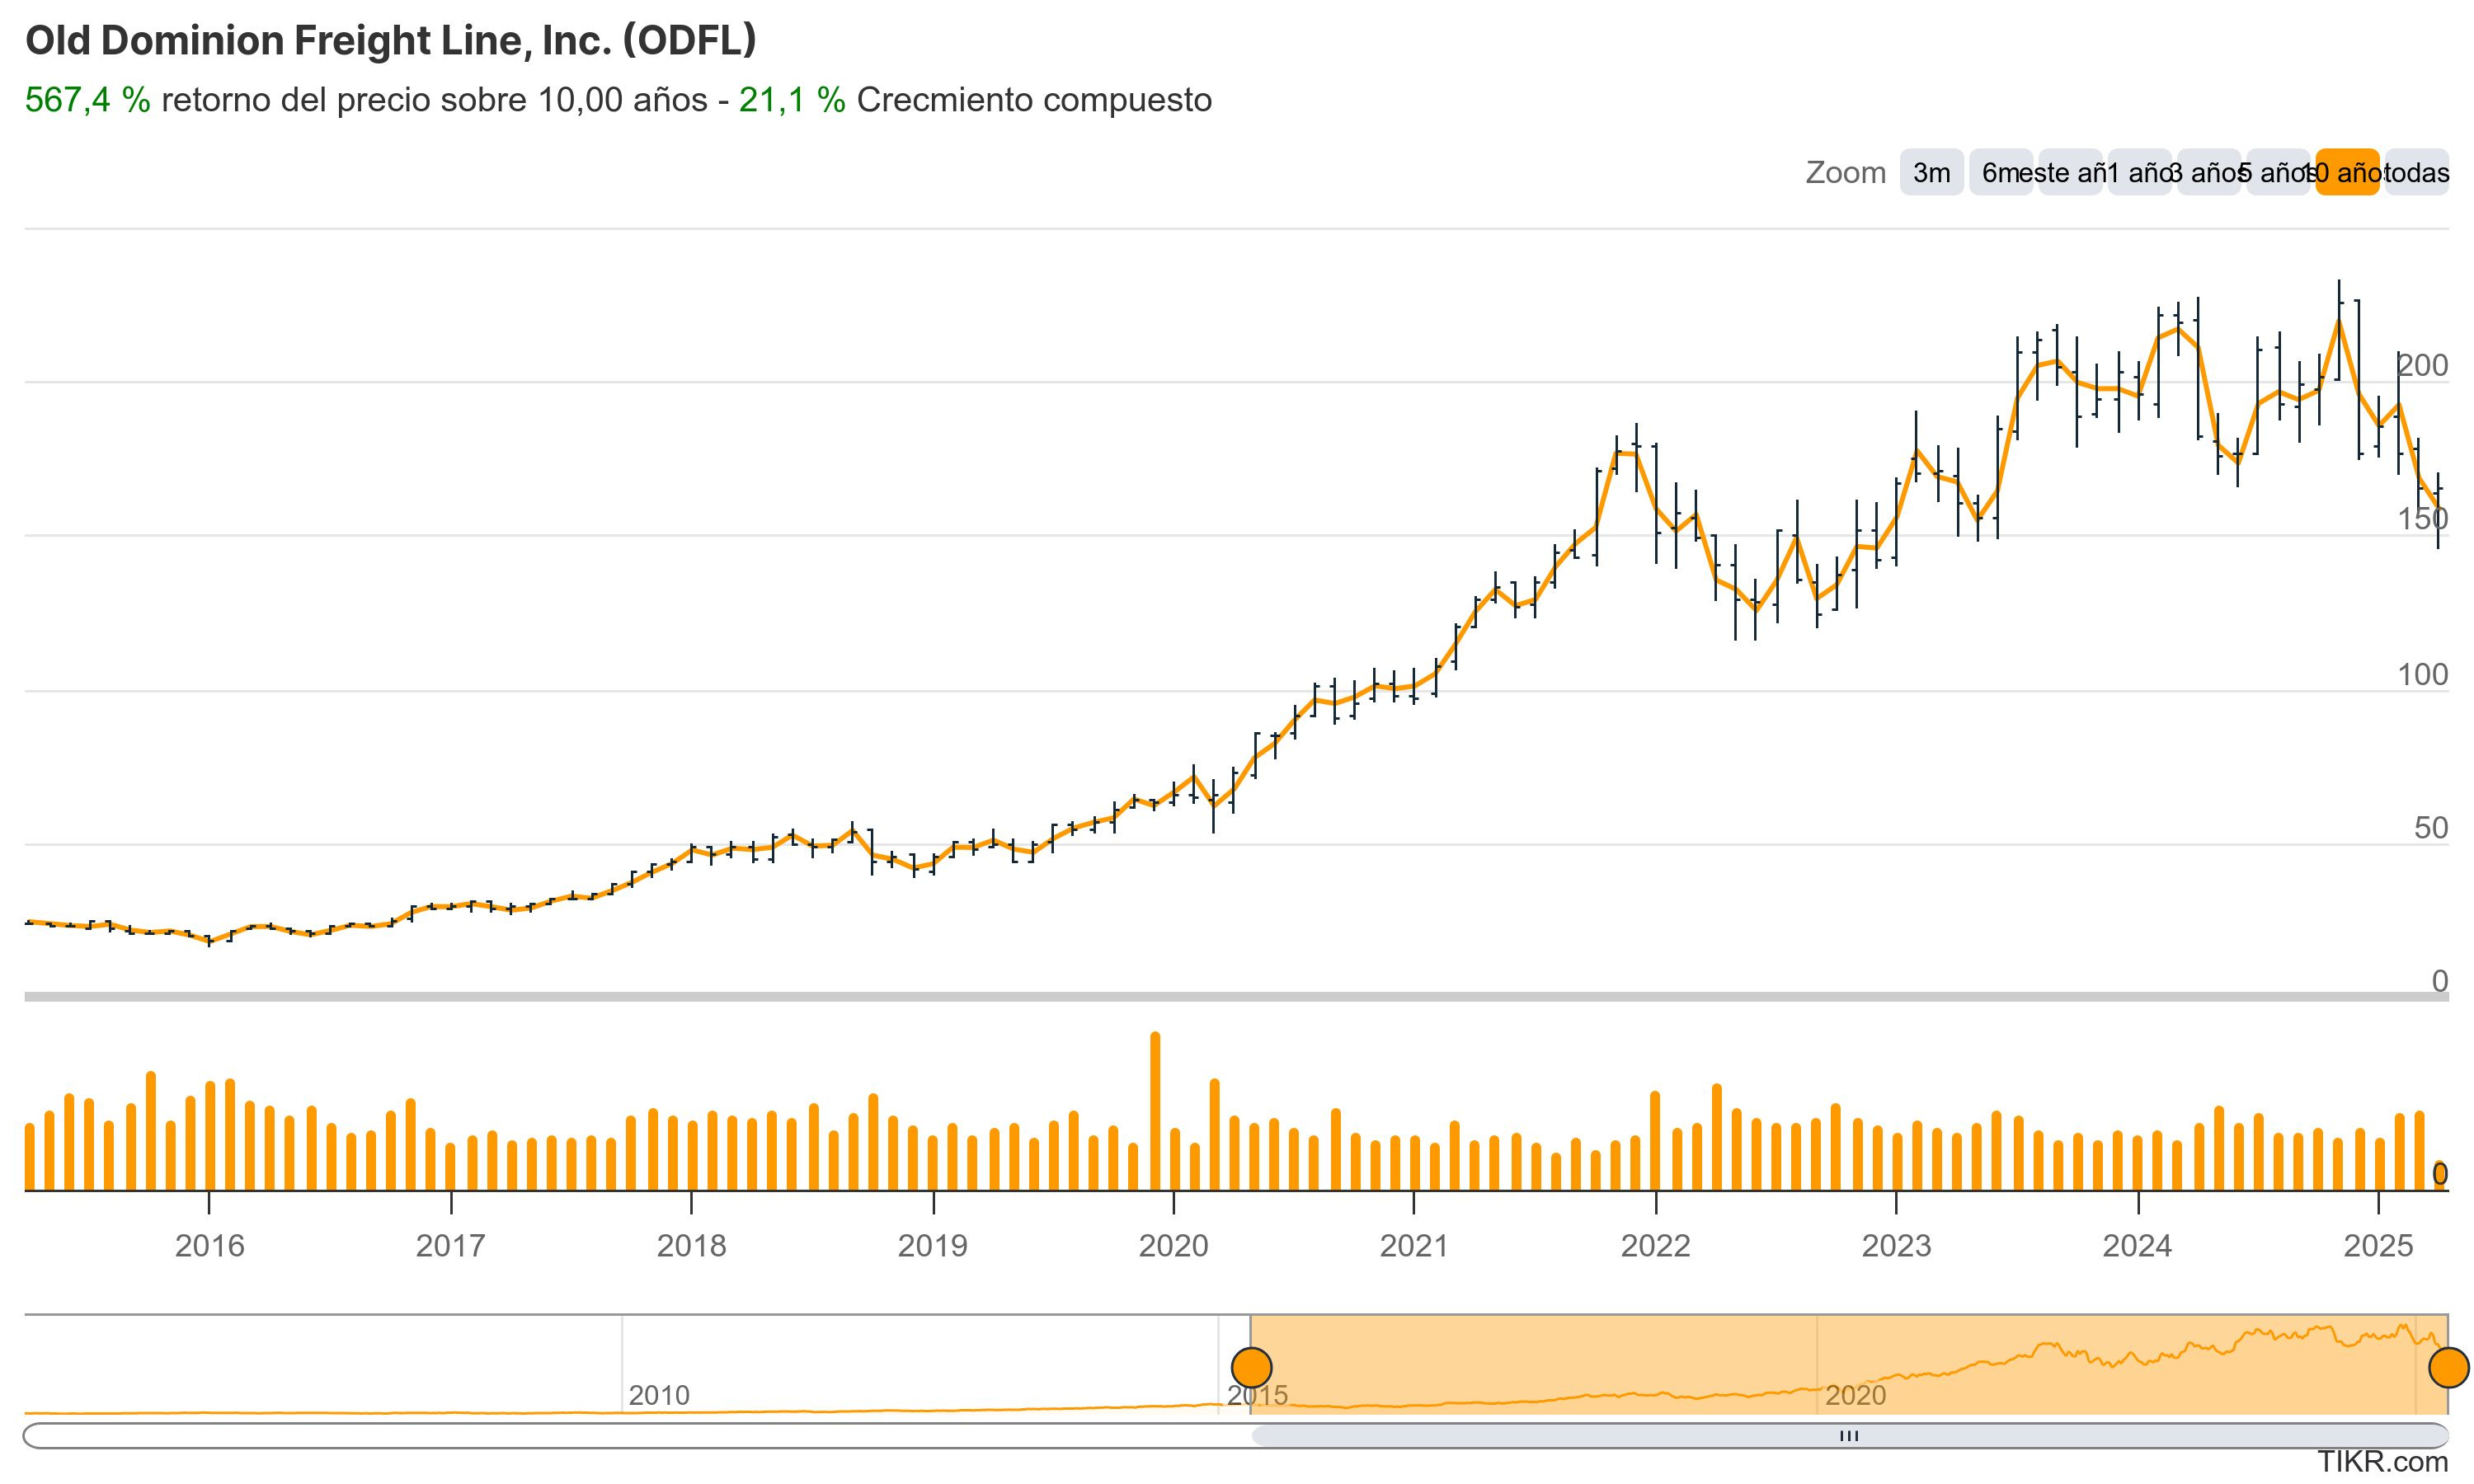Click the 2023 x-axis label

coord(1896,1245)
